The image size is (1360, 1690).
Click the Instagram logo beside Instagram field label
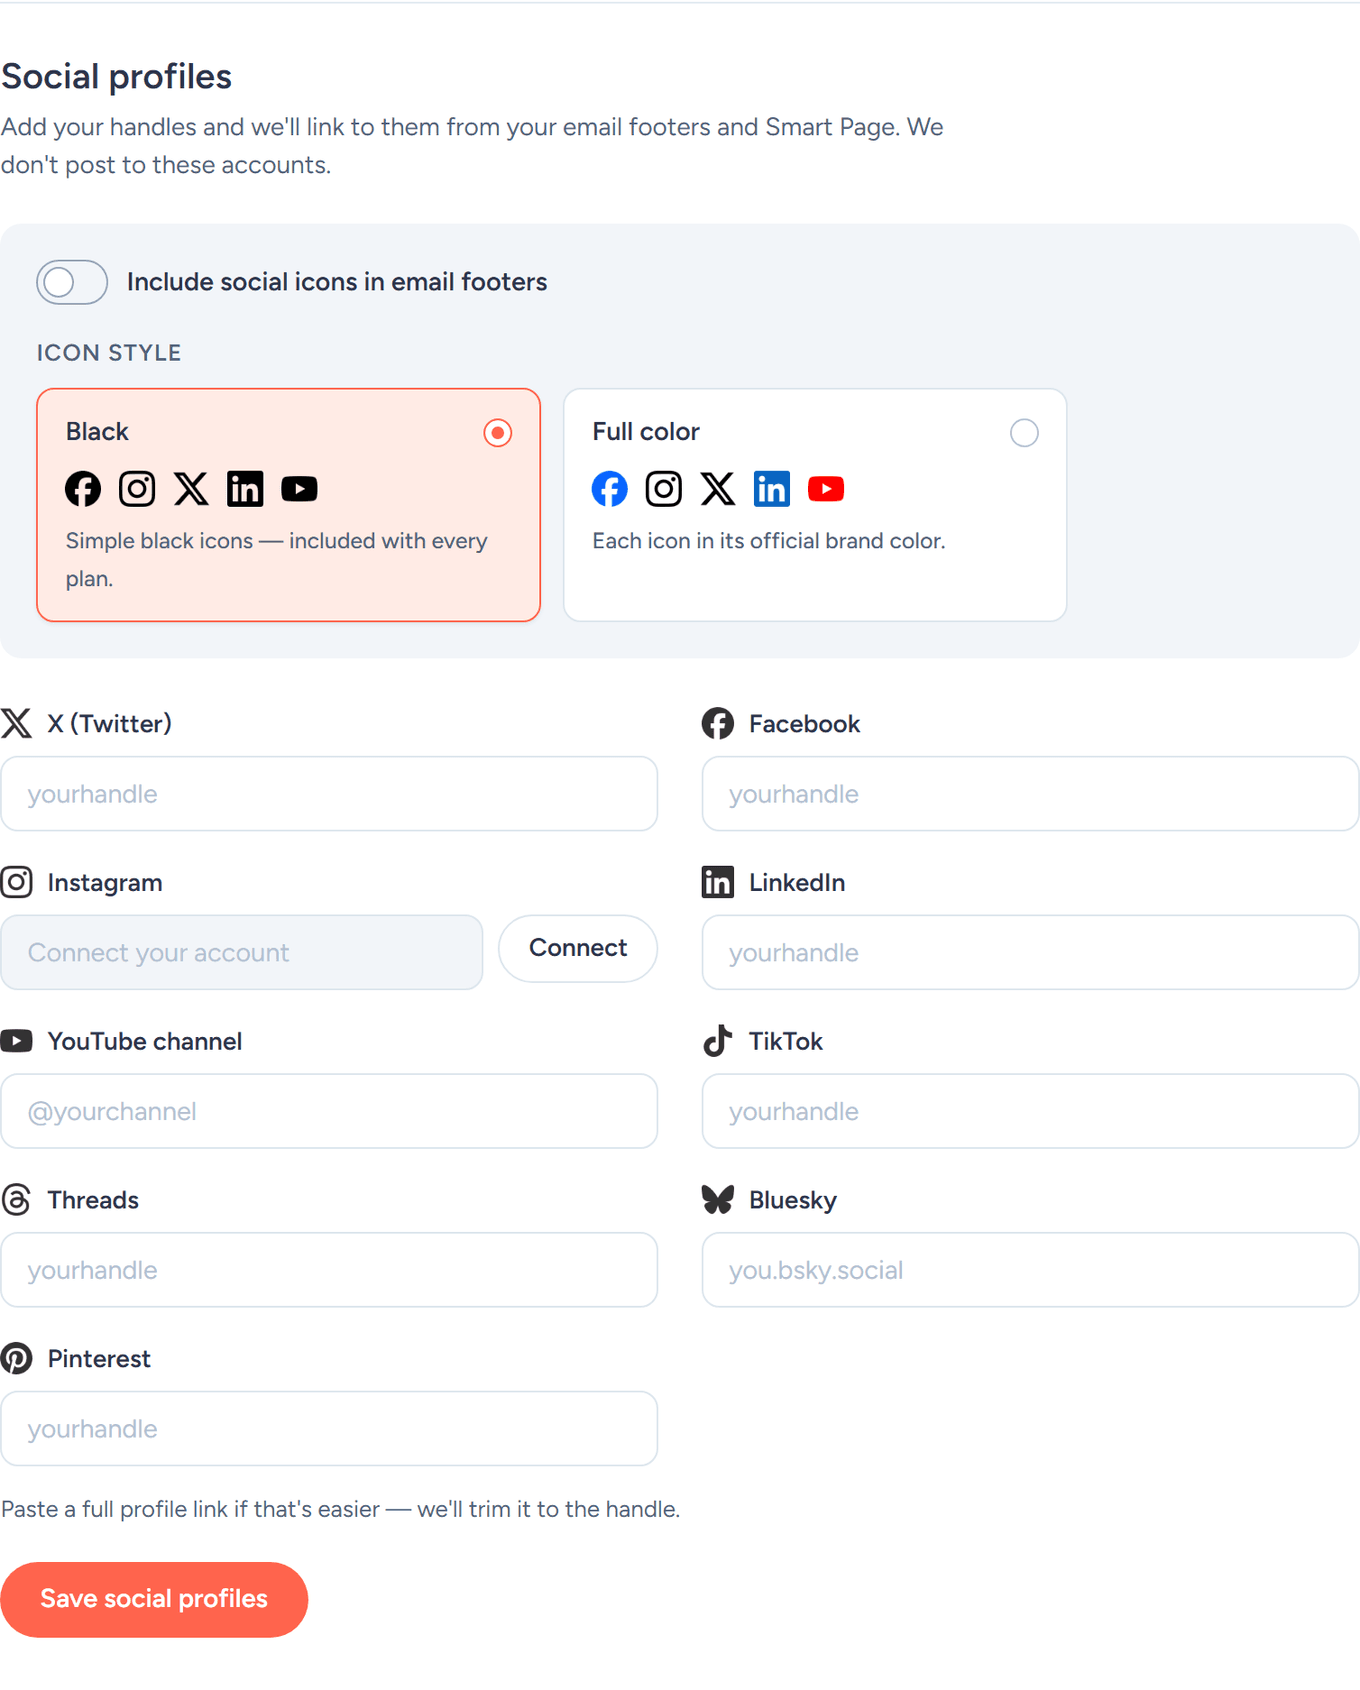[16, 882]
